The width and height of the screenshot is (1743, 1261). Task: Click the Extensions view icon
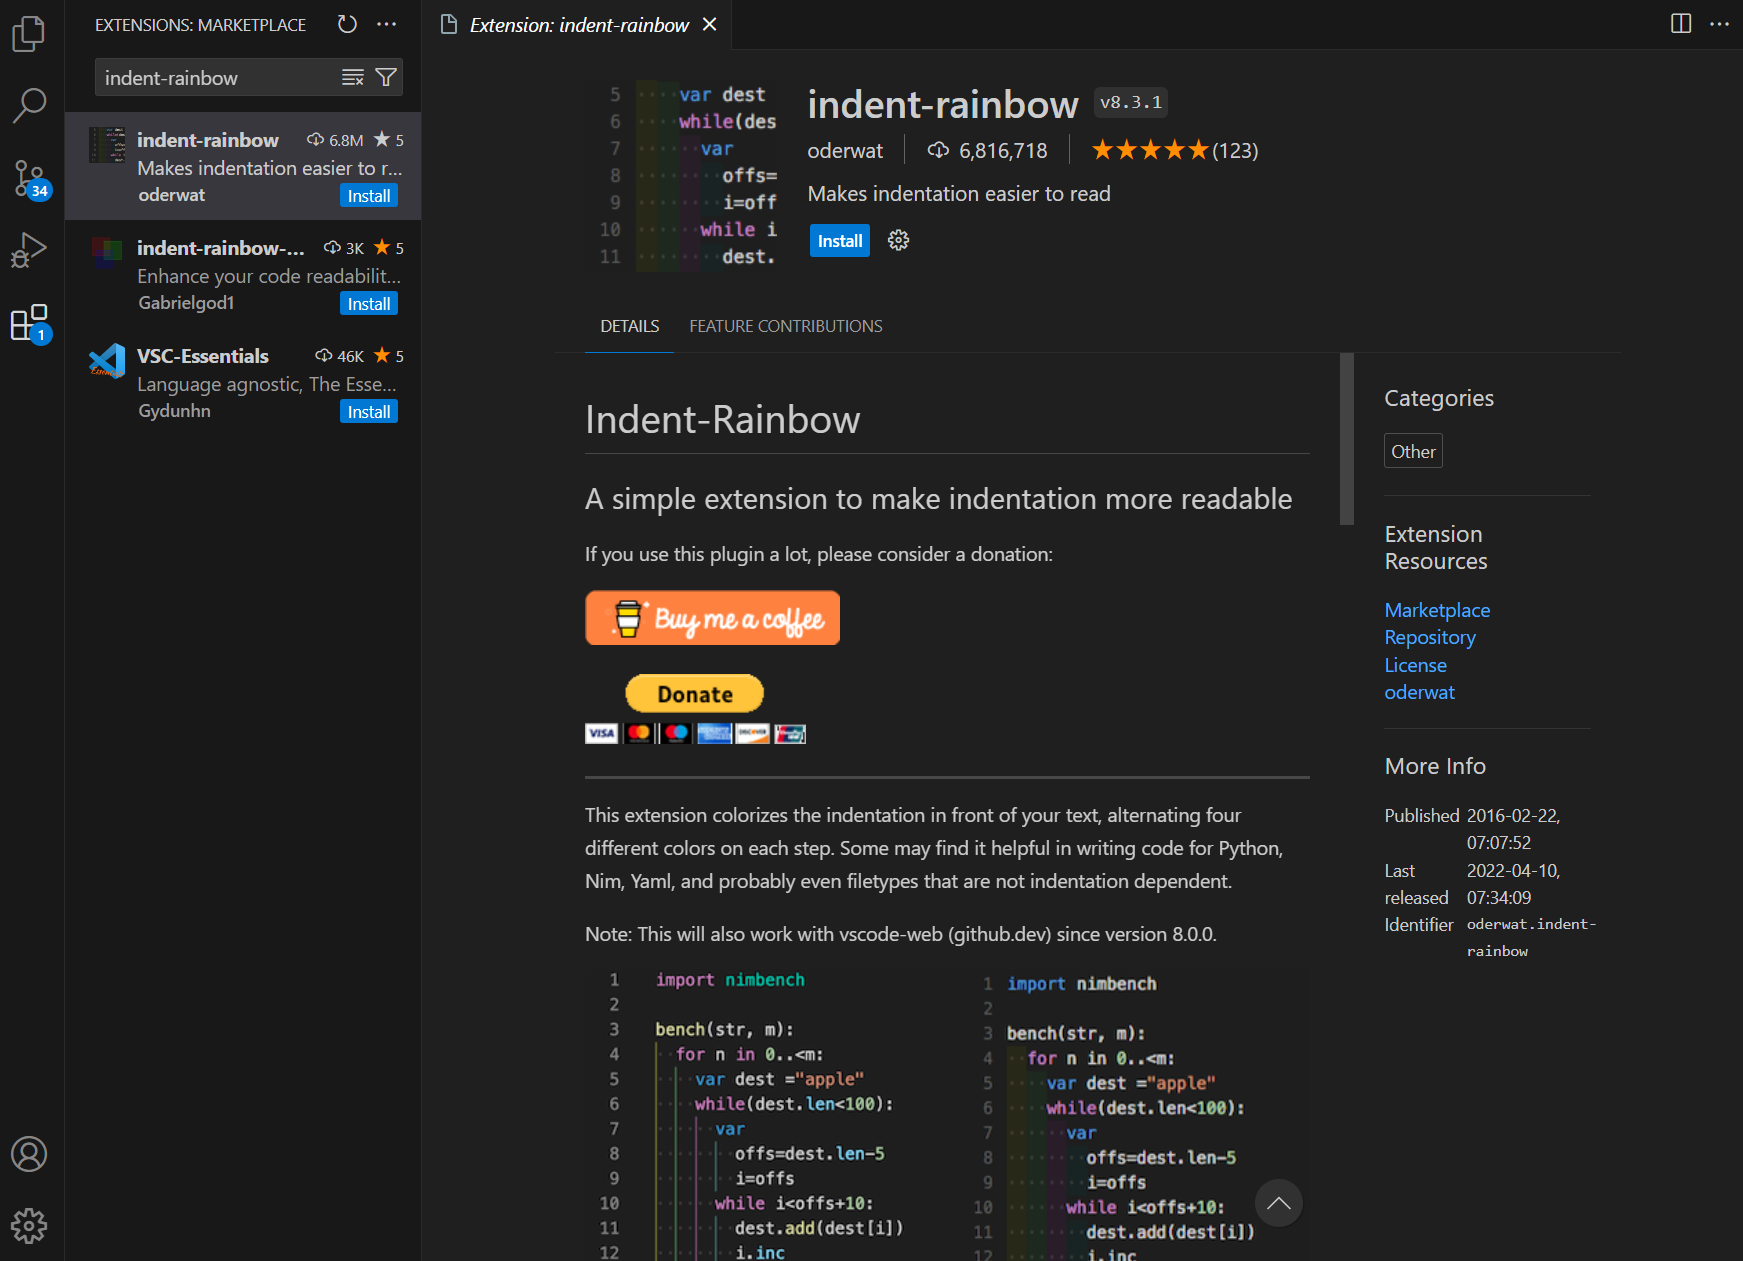click(28, 323)
